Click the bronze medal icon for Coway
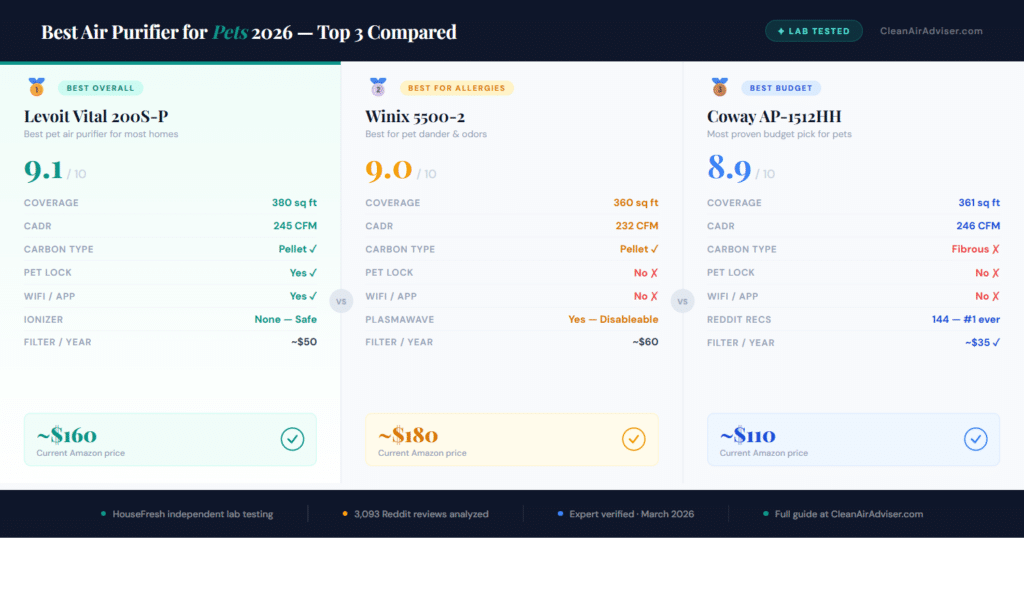The image size is (1024, 593). pos(720,87)
